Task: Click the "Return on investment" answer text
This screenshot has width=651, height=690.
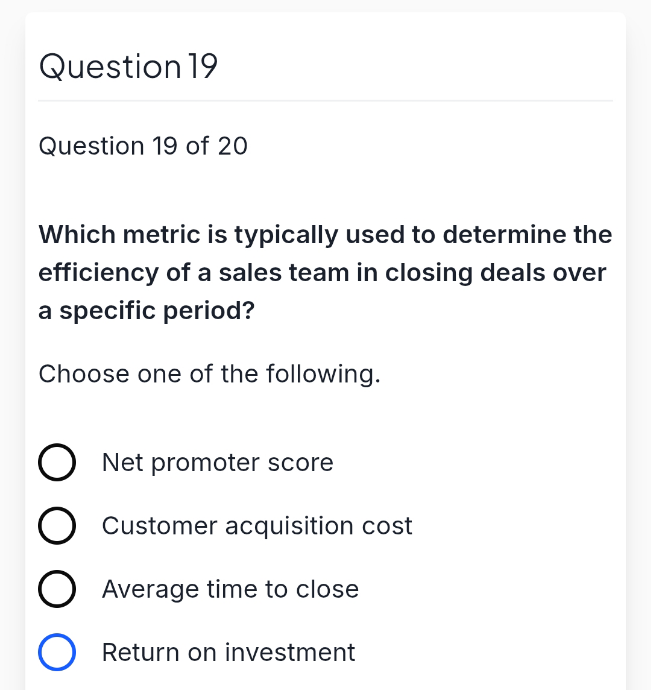Action: 228,653
